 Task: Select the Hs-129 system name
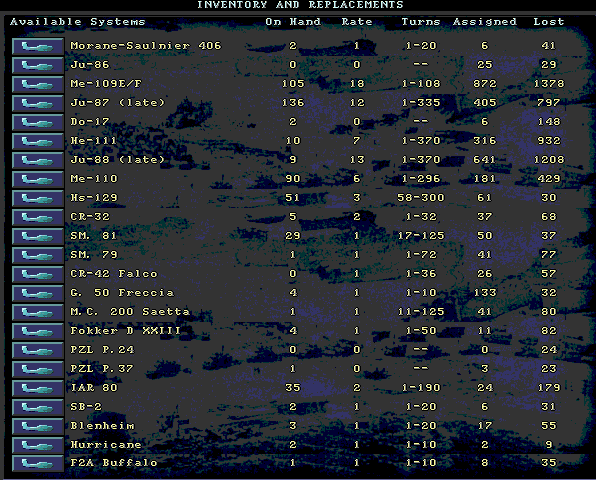click(94, 198)
